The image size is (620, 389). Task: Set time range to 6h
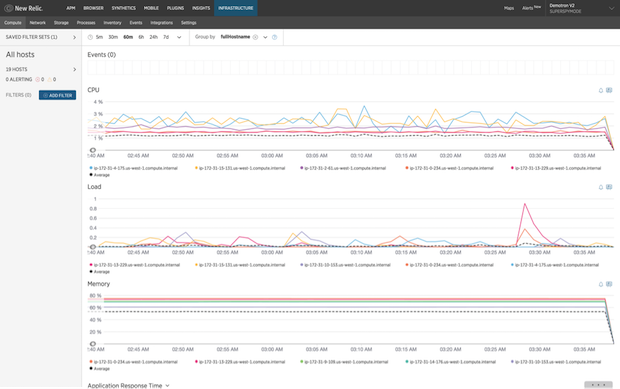tap(141, 37)
